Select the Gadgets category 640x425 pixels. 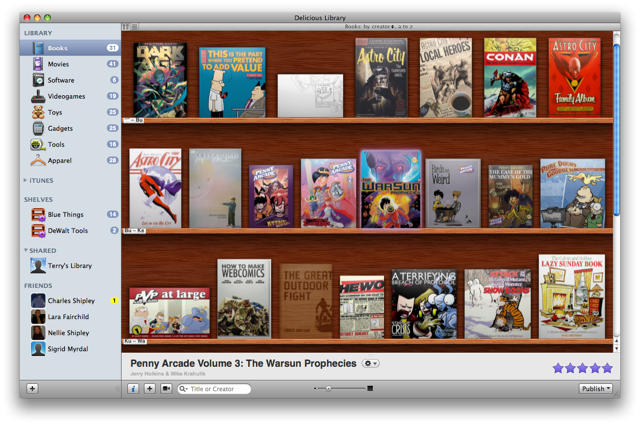[60, 129]
